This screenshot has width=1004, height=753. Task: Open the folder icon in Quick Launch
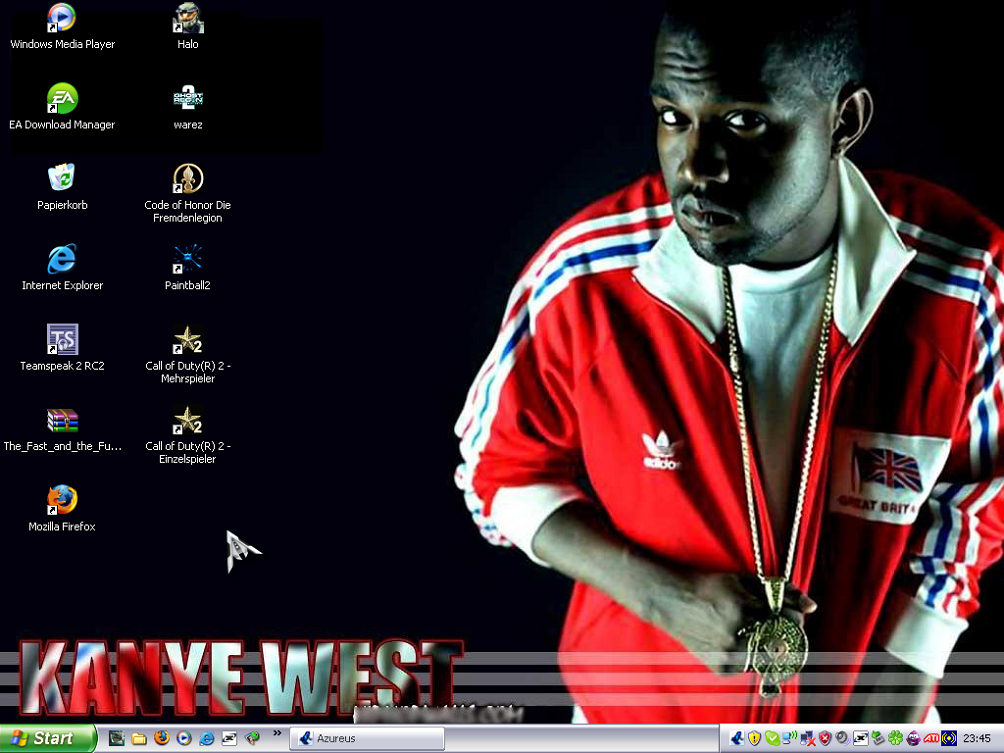[x=139, y=738]
